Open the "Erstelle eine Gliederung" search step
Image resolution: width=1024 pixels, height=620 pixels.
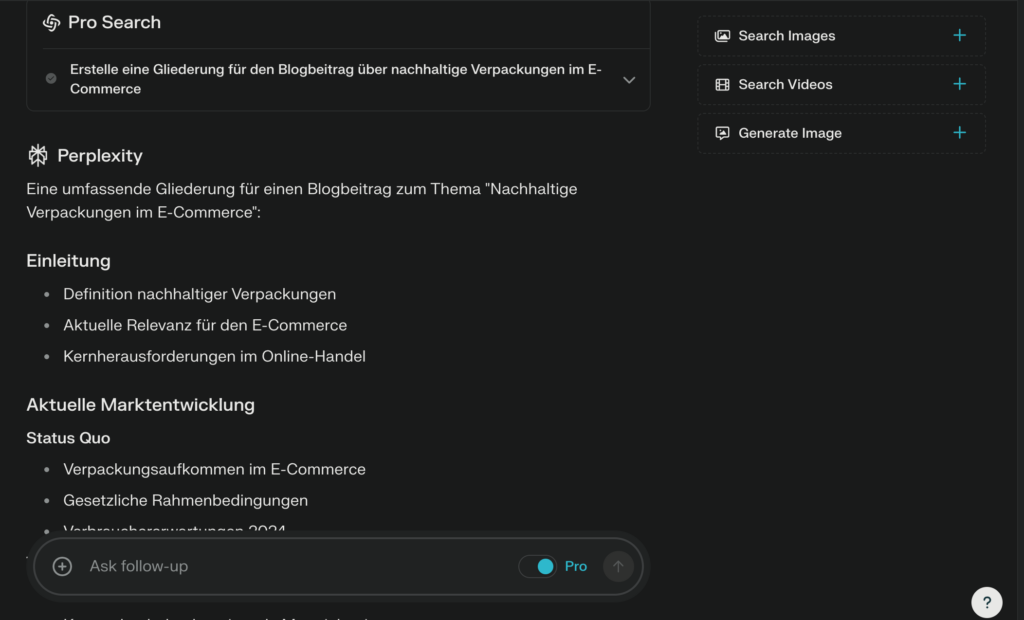pyautogui.click(x=335, y=80)
